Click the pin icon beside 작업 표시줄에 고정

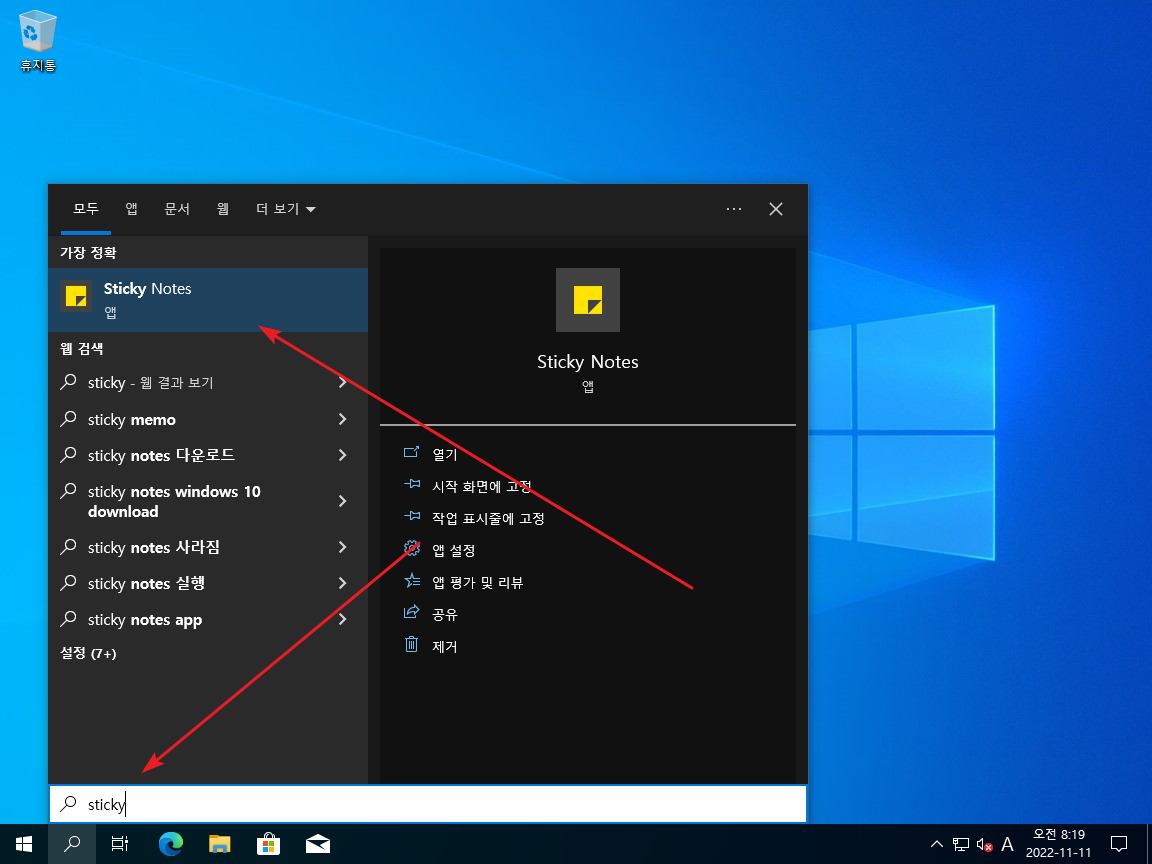(411, 516)
